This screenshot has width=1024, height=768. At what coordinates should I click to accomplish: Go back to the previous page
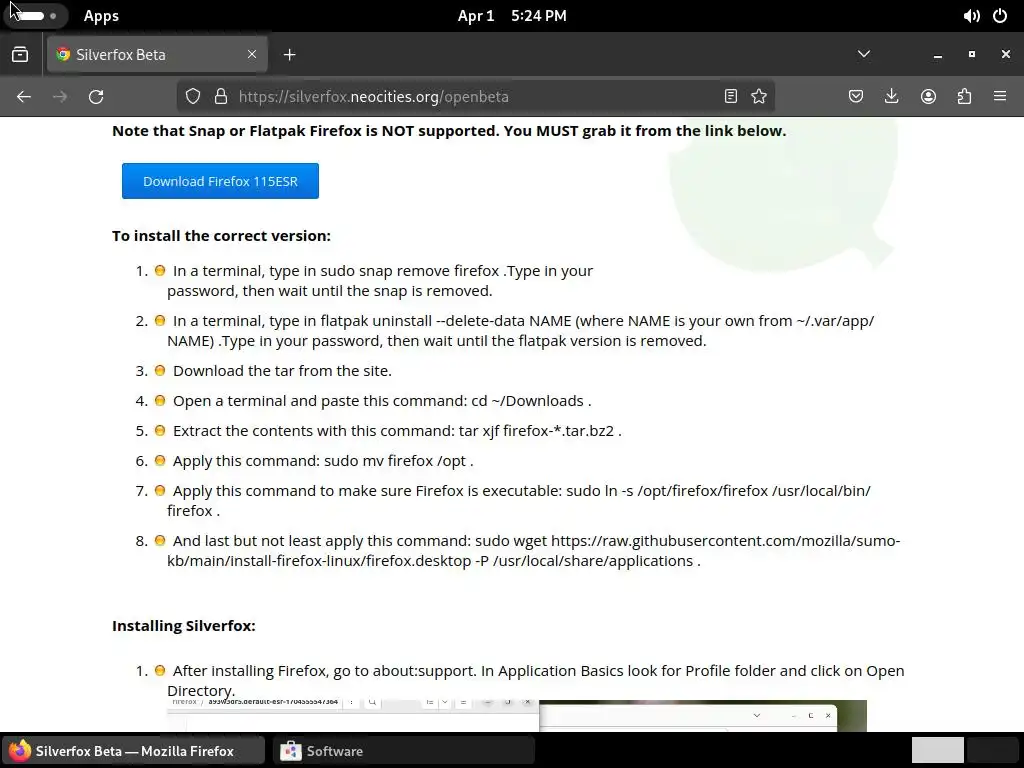(x=24, y=97)
